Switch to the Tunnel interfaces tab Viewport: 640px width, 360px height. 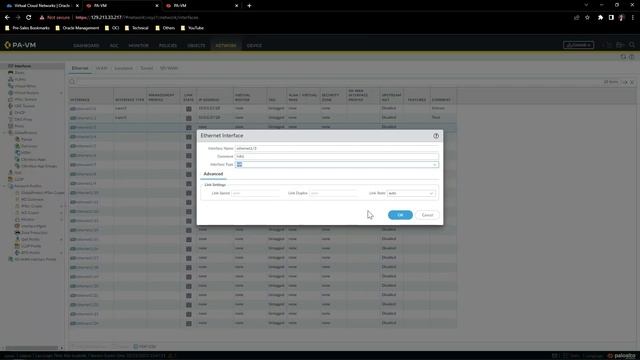pyautogui.click(x=147, y=68)
